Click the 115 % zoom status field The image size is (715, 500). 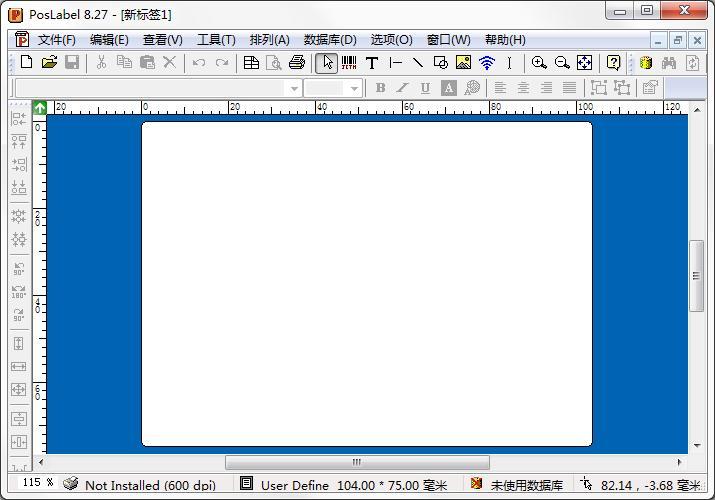(37, 483)
